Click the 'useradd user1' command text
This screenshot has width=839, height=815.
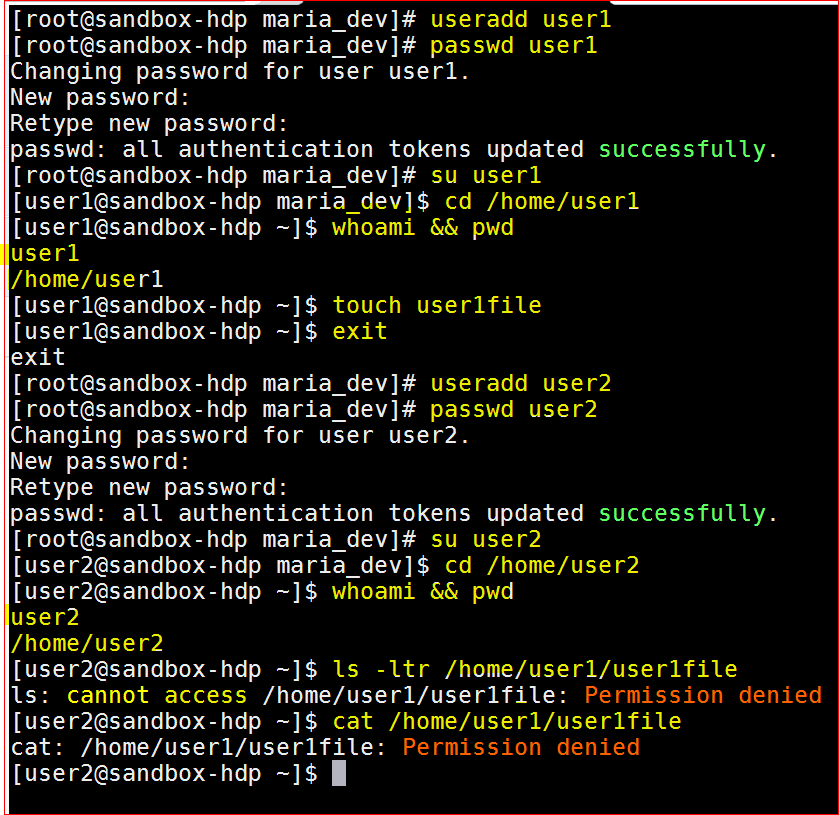click(x=521, y=20)
